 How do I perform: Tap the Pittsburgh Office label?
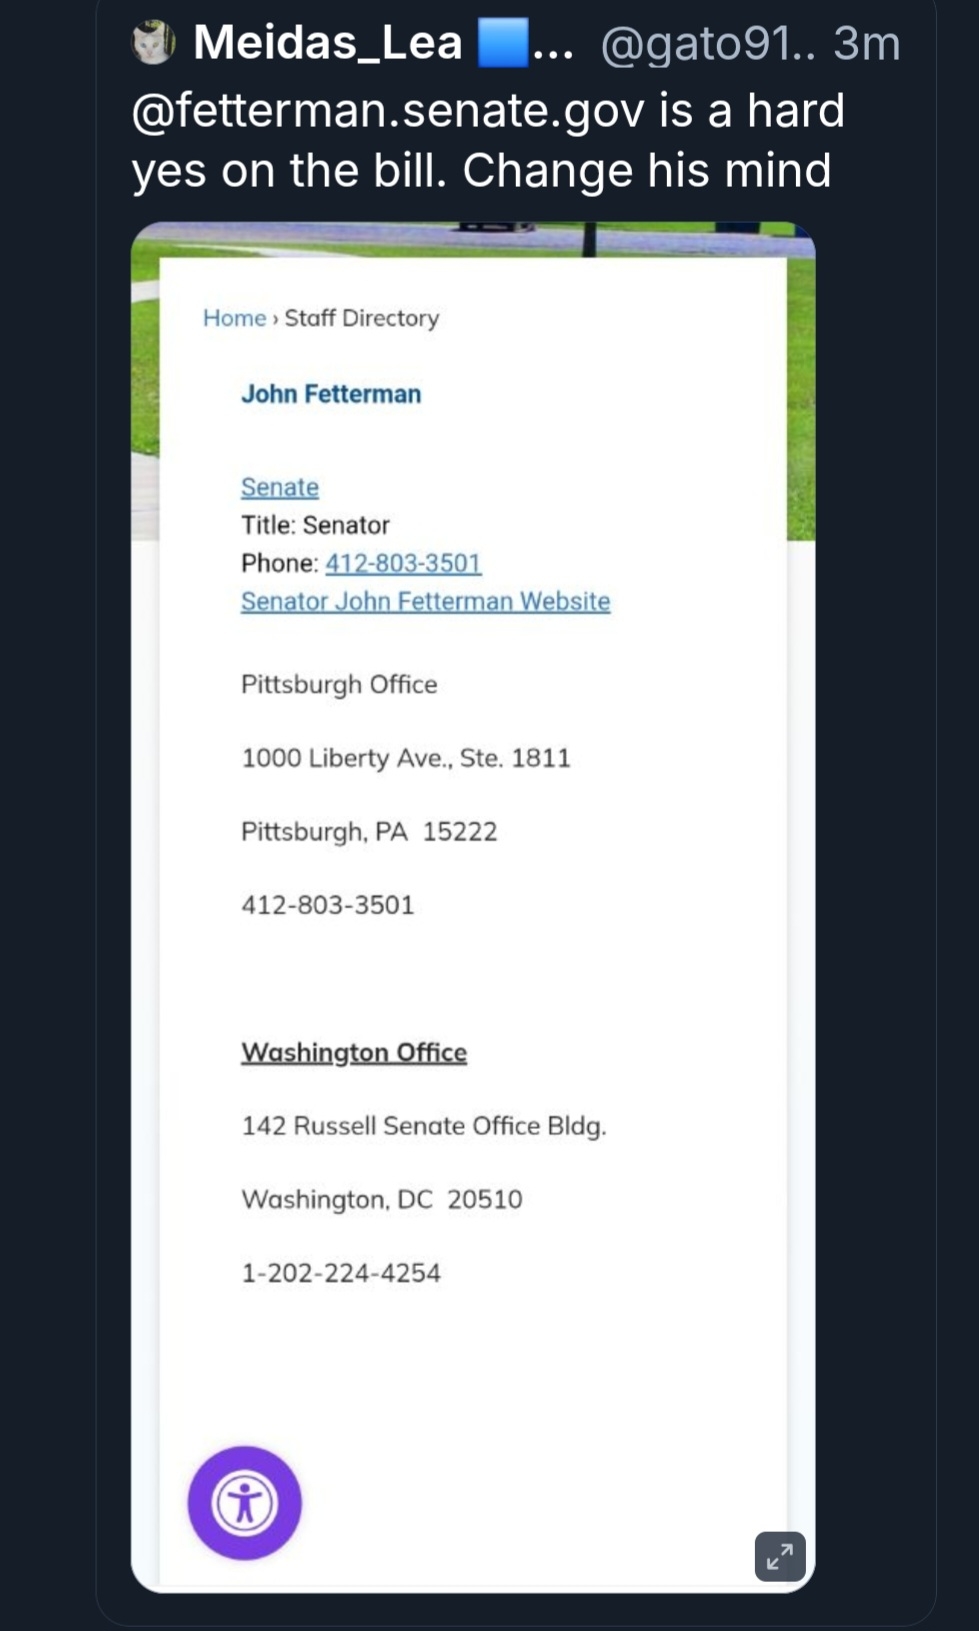(339, 684)
